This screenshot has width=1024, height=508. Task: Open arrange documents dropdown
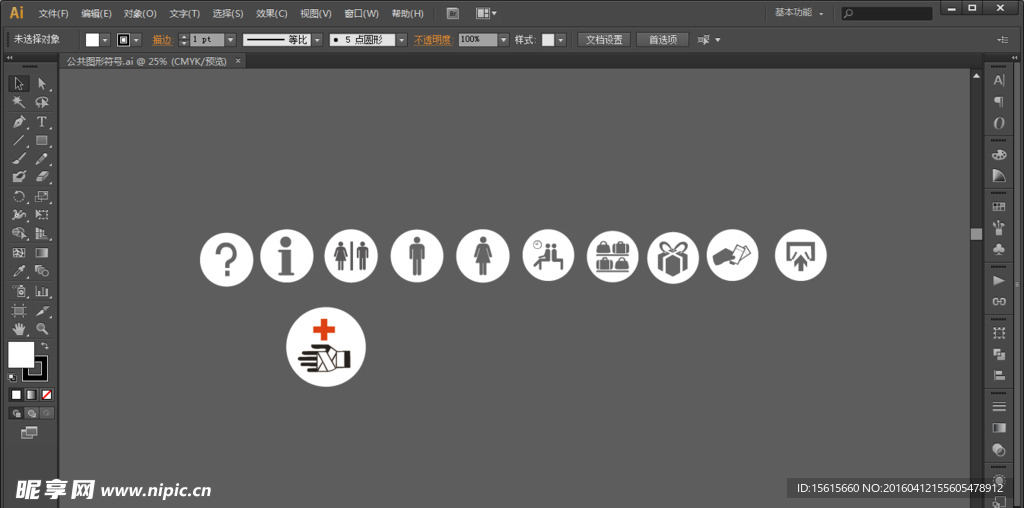point(487,13)
